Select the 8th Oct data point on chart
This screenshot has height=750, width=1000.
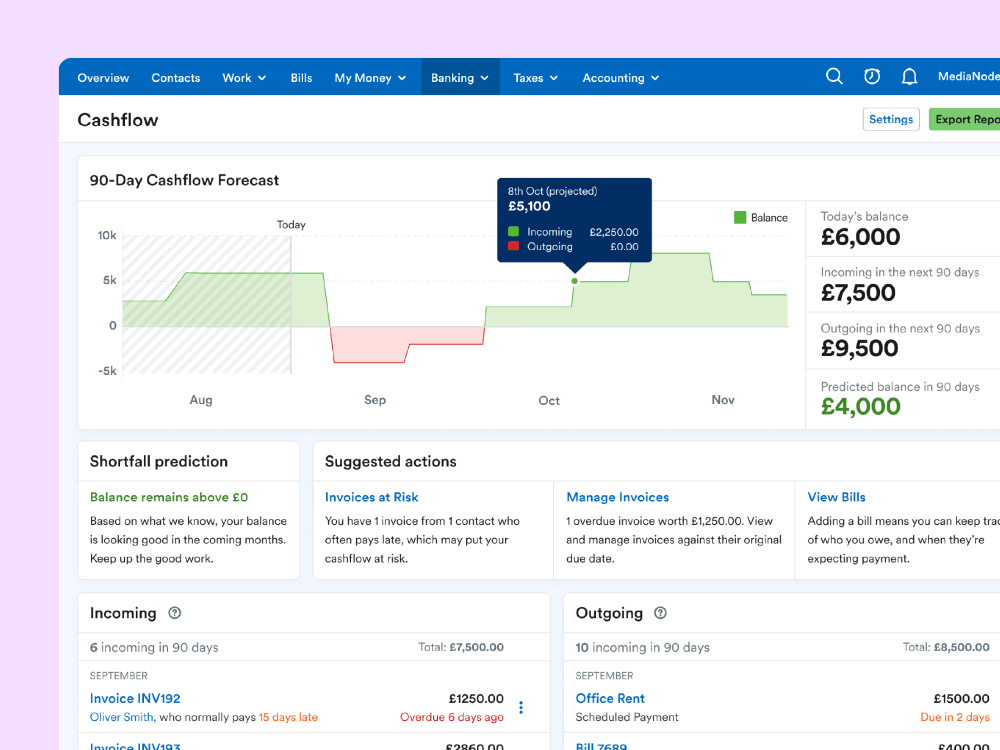[574, 281]
